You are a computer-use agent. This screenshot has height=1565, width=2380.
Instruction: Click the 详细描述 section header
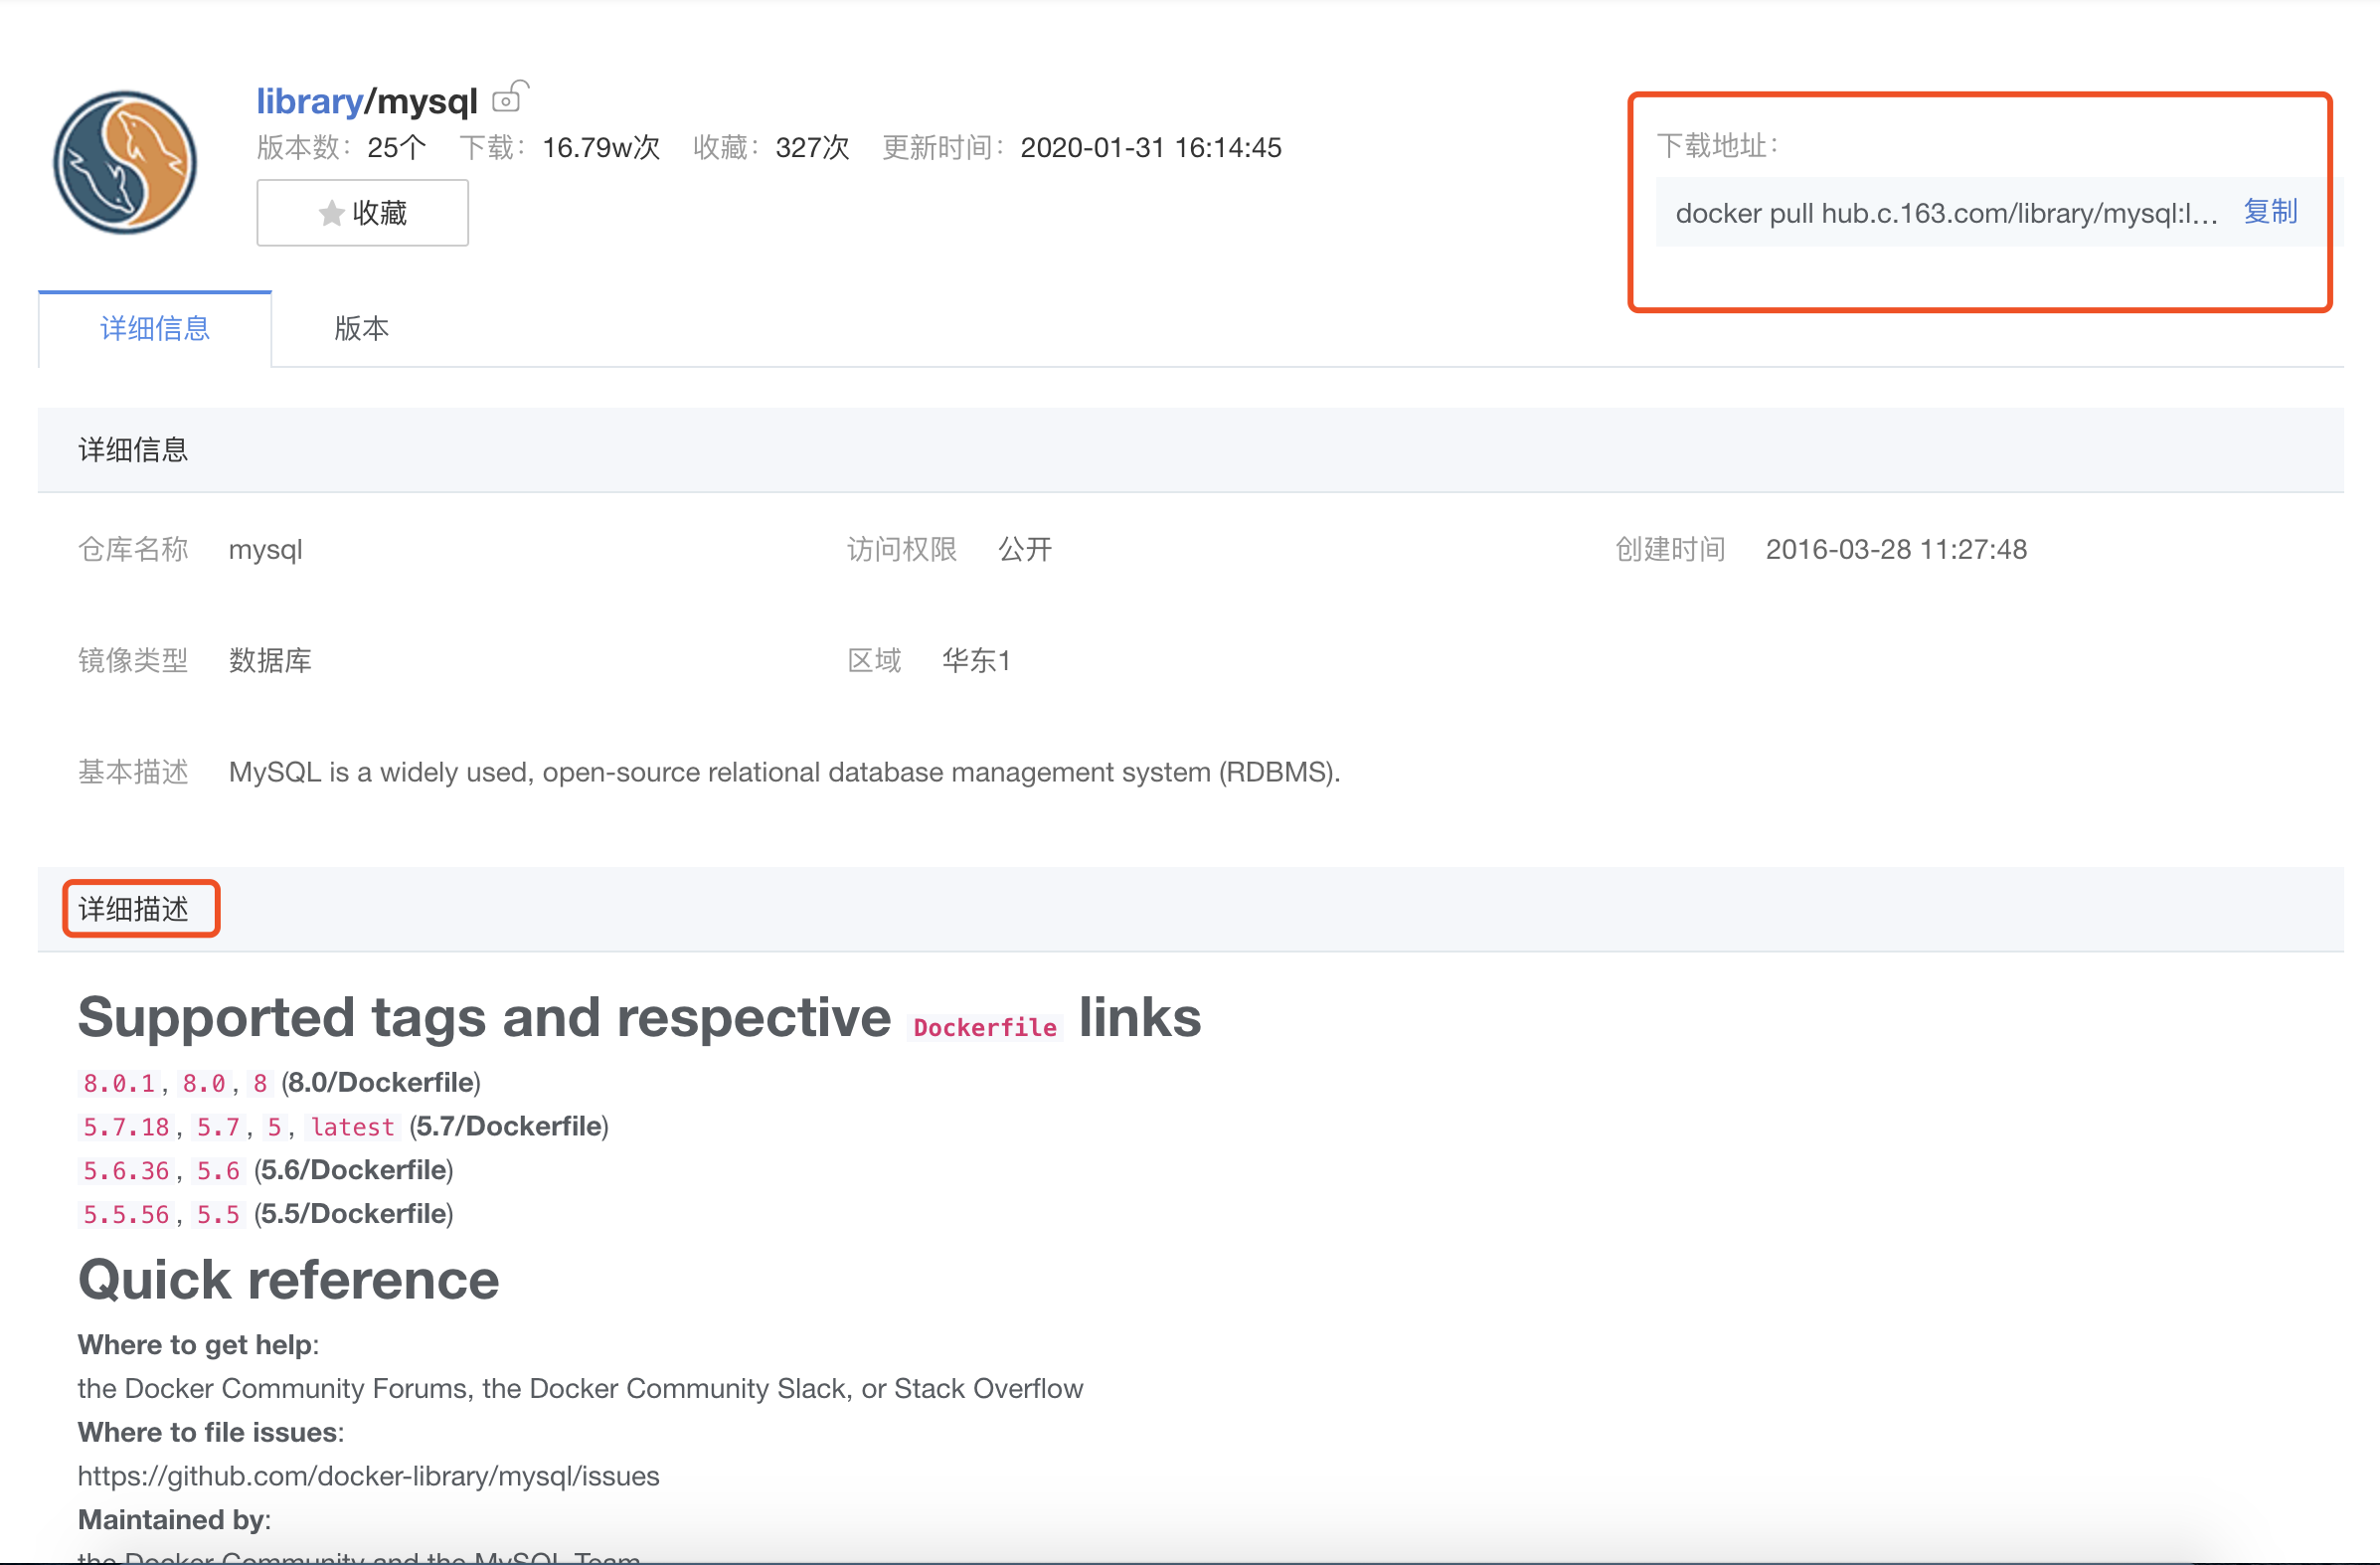click(134, 908)
